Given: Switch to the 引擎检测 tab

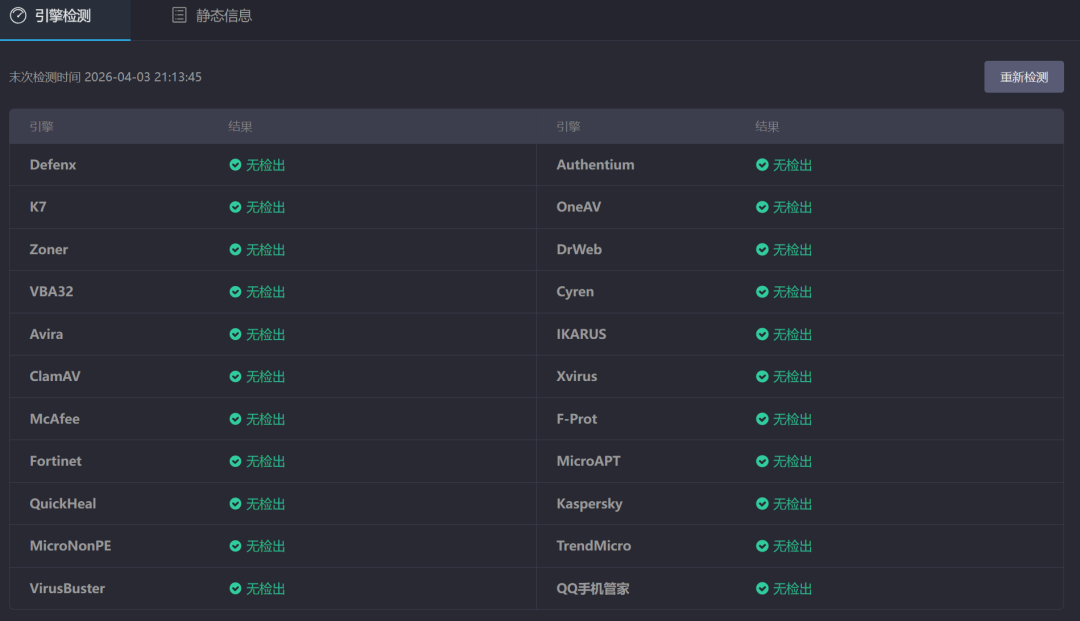Looking at the screenshot, I should (x=62, y=16).
